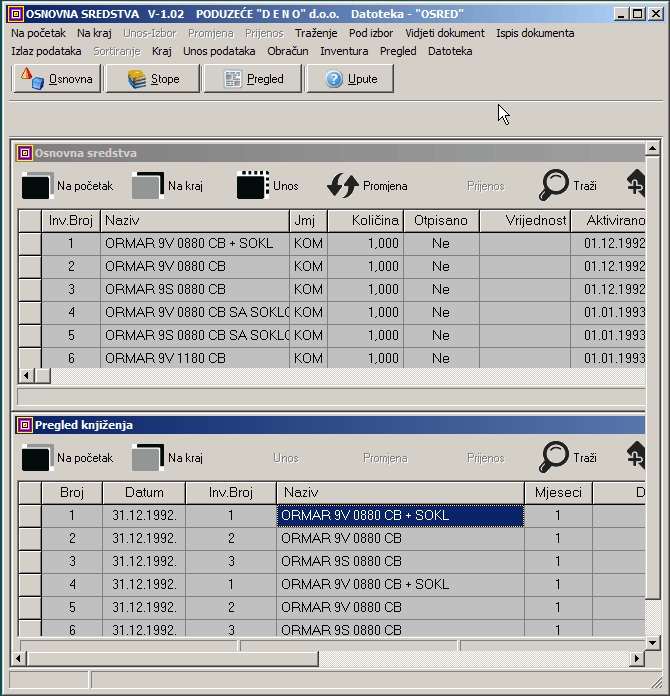670x696 pixels.
Task: Select cell 'ORMAR 9V 1180 CB'
Action: pyautogui.click(x=195, y=358)
